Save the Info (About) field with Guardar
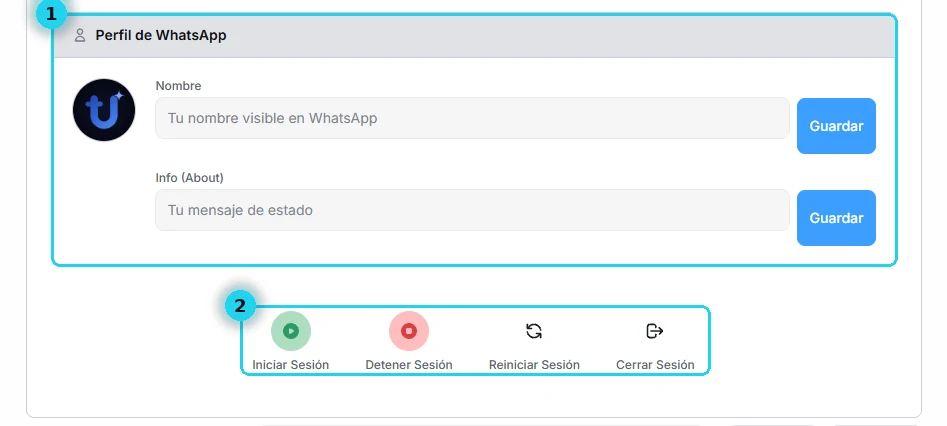Screen dimensions: 947x426 point(836,218)
